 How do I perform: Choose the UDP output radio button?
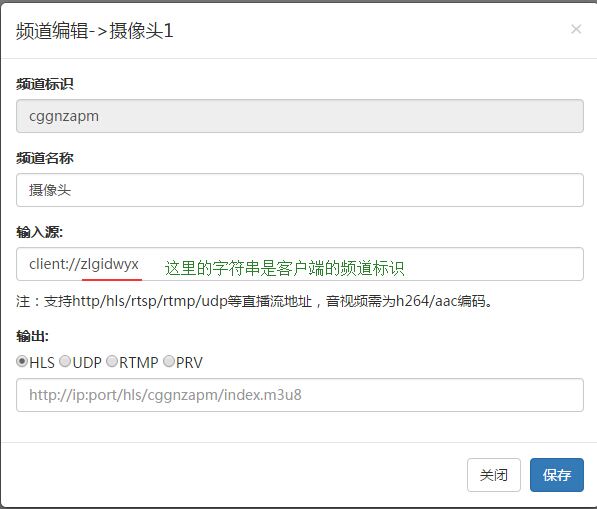coord(65,361)
